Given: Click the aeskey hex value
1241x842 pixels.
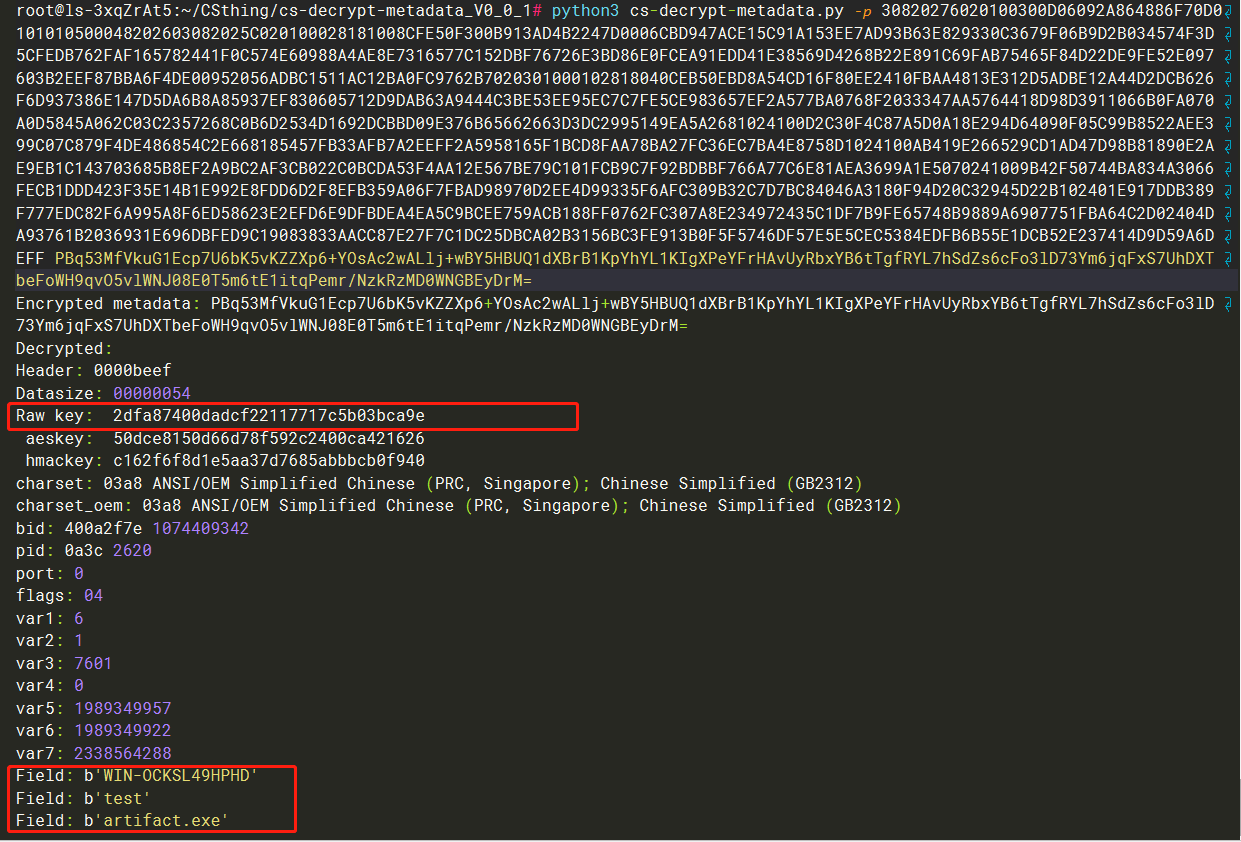Looking at the screenshot, I should (x=269, y=438).
